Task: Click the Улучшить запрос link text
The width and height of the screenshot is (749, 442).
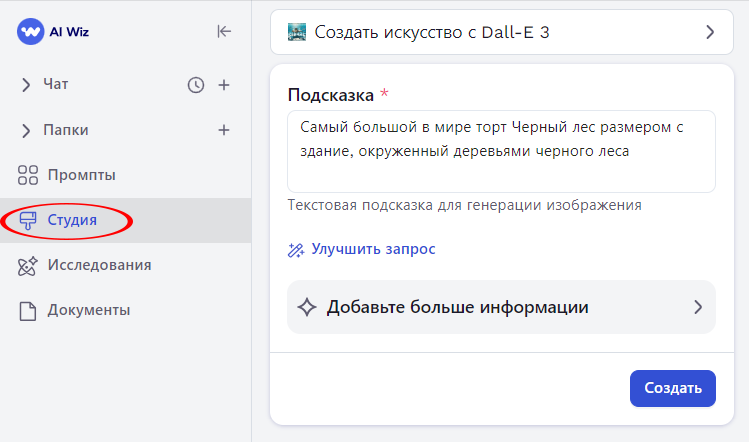Action: tap(373, 249)
